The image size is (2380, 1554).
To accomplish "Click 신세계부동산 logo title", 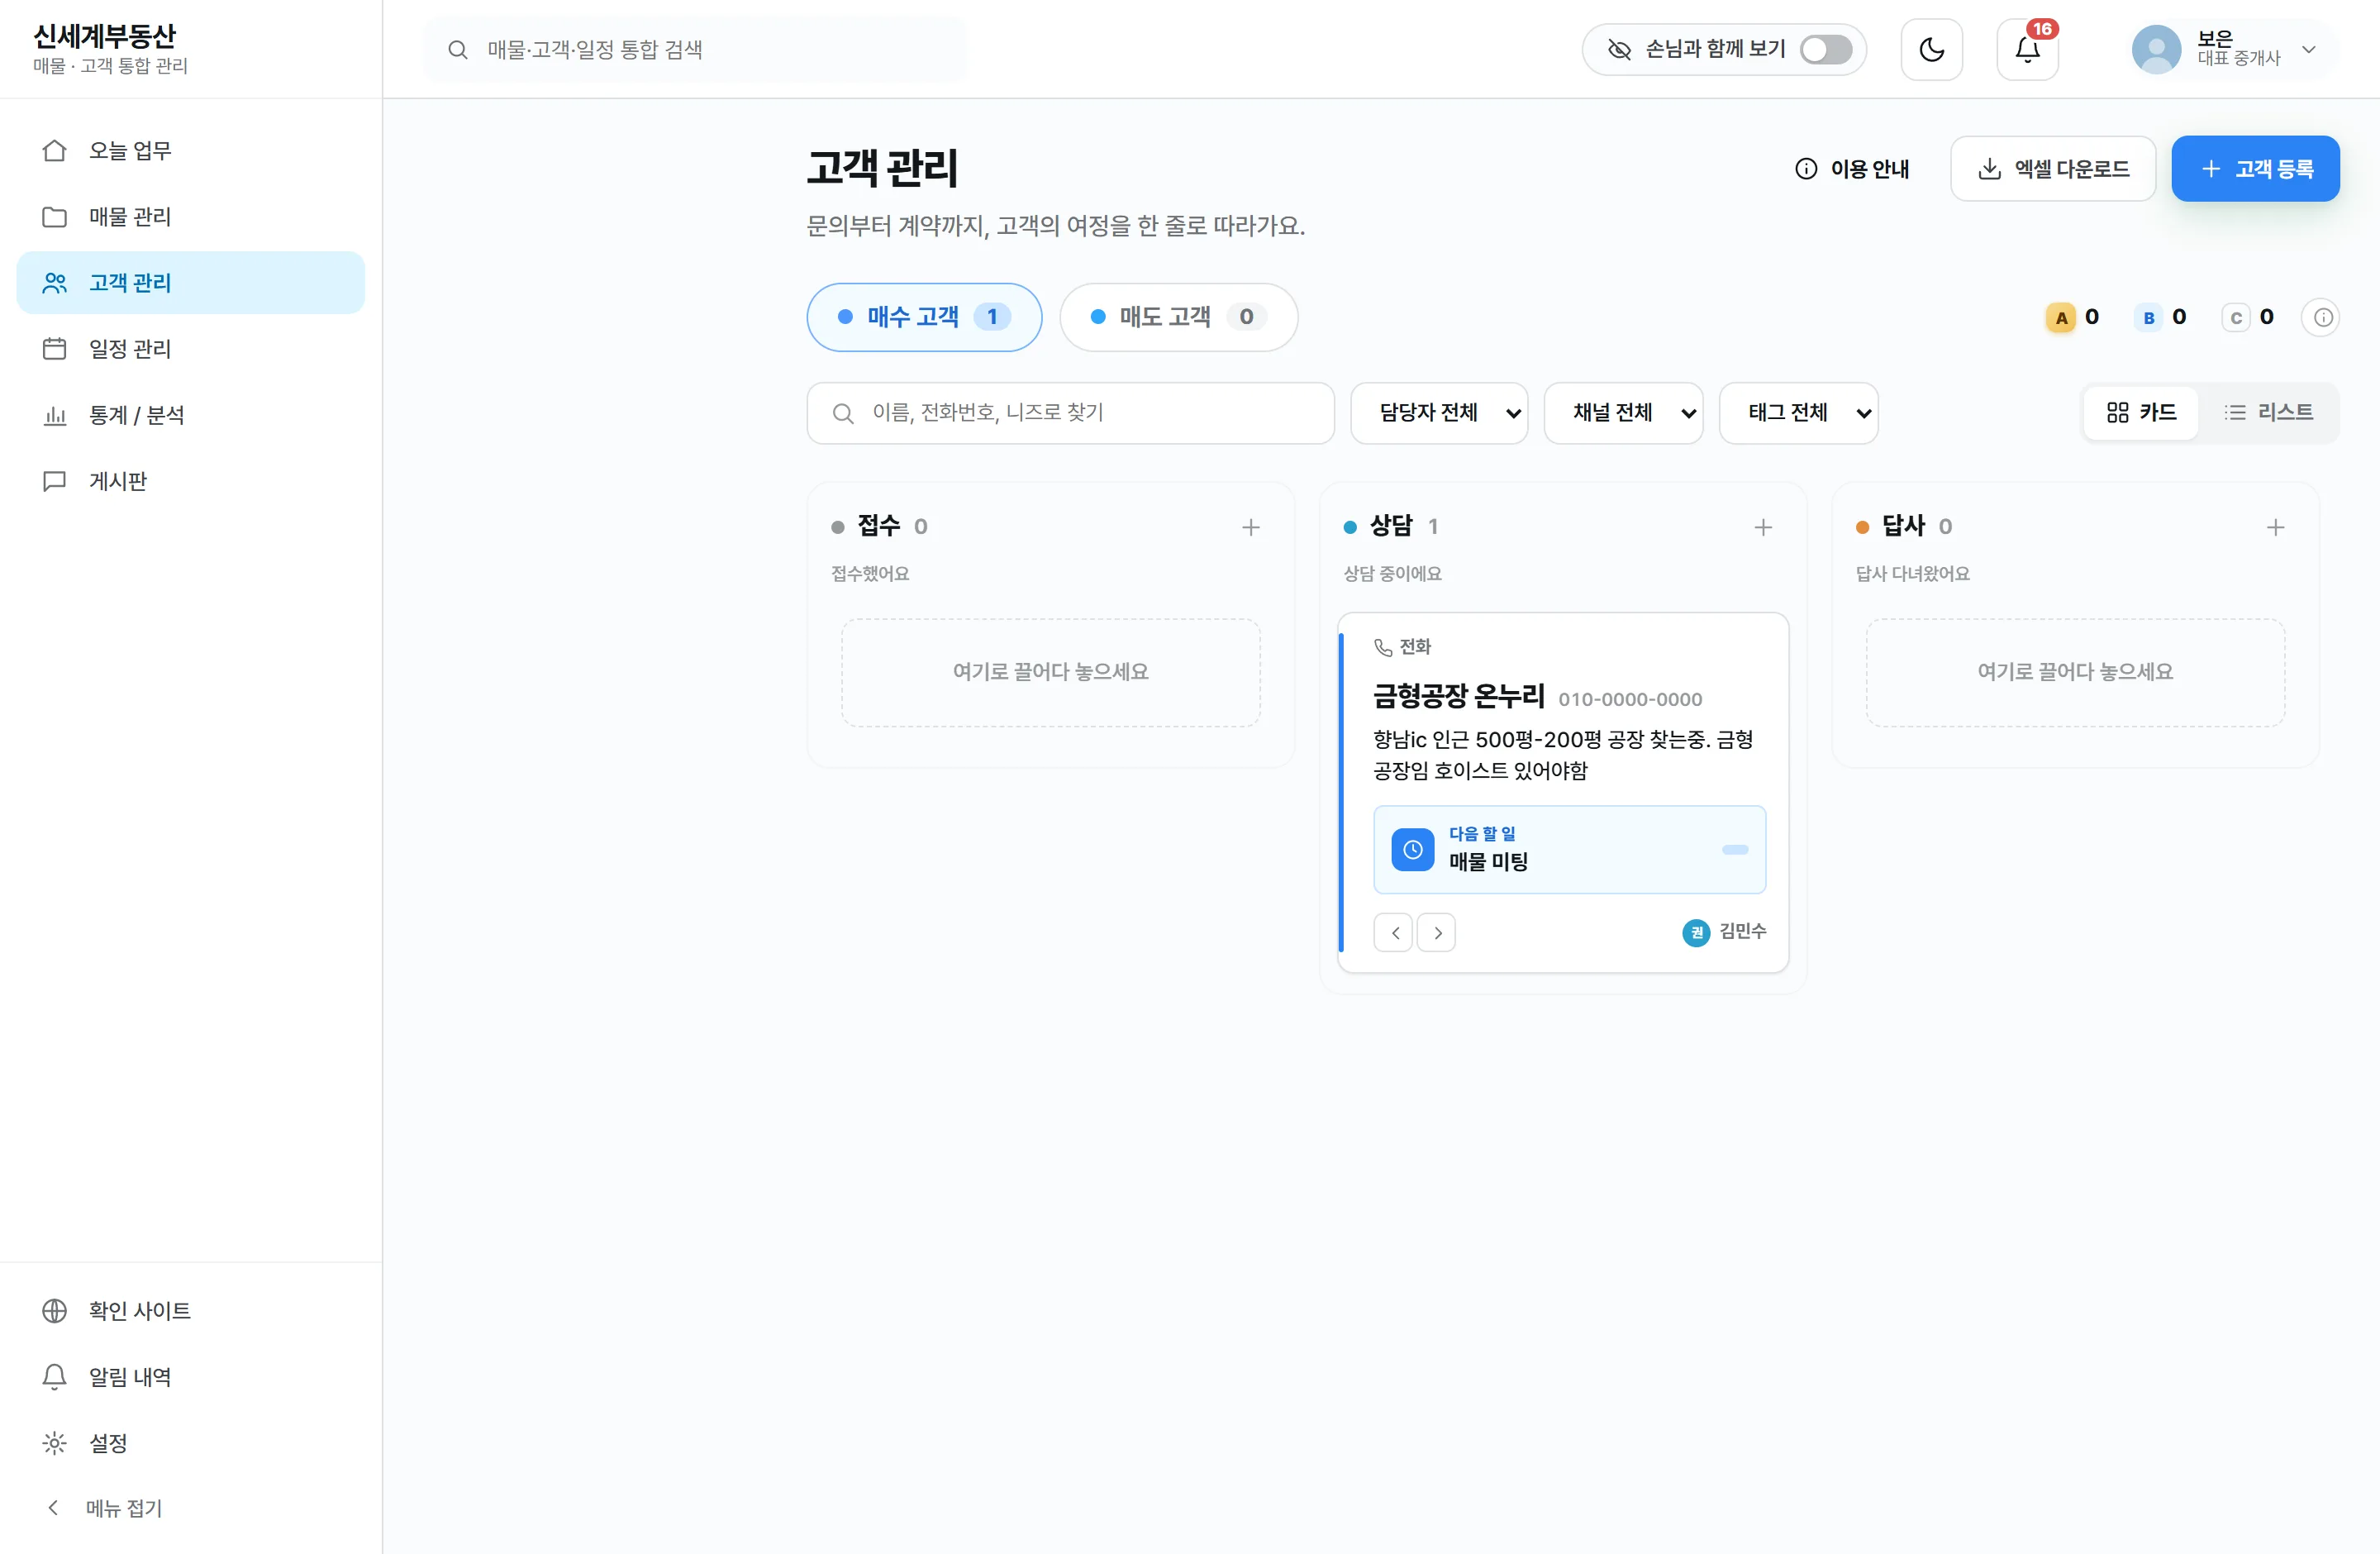I will click(105, 36).
